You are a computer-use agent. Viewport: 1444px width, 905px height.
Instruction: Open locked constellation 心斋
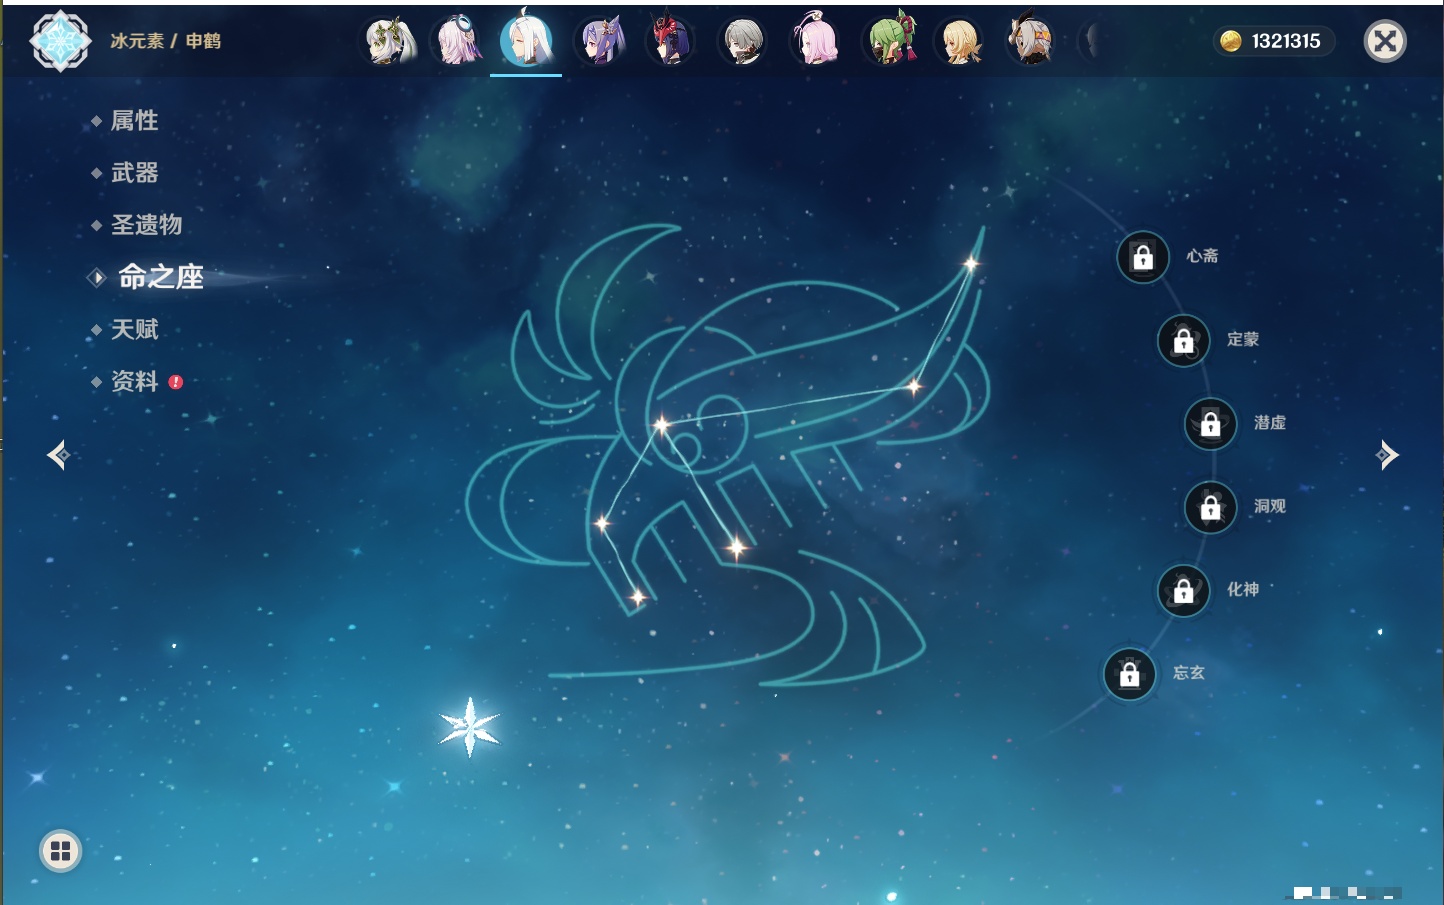tap(1143, 257)
